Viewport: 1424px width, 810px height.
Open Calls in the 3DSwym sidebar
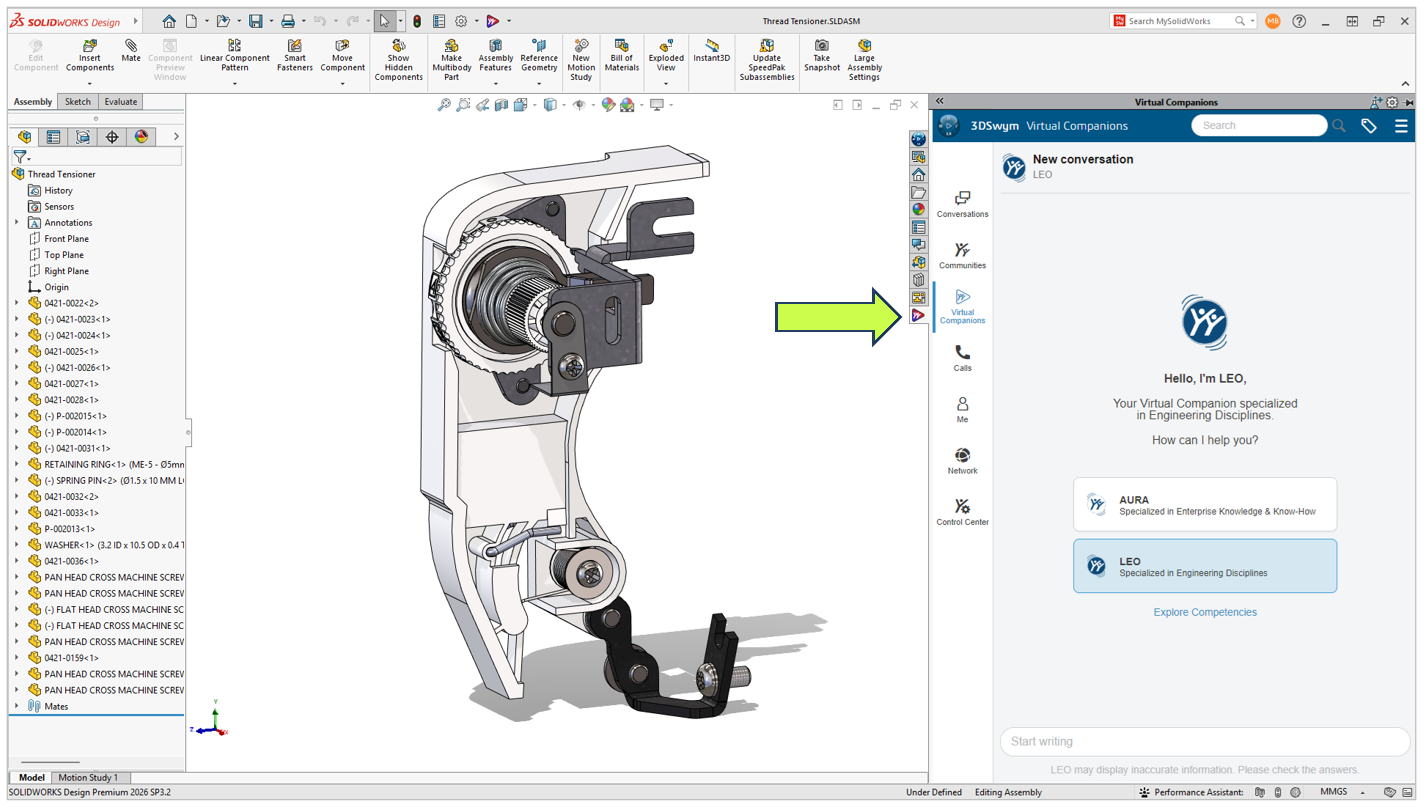point(962,358)
